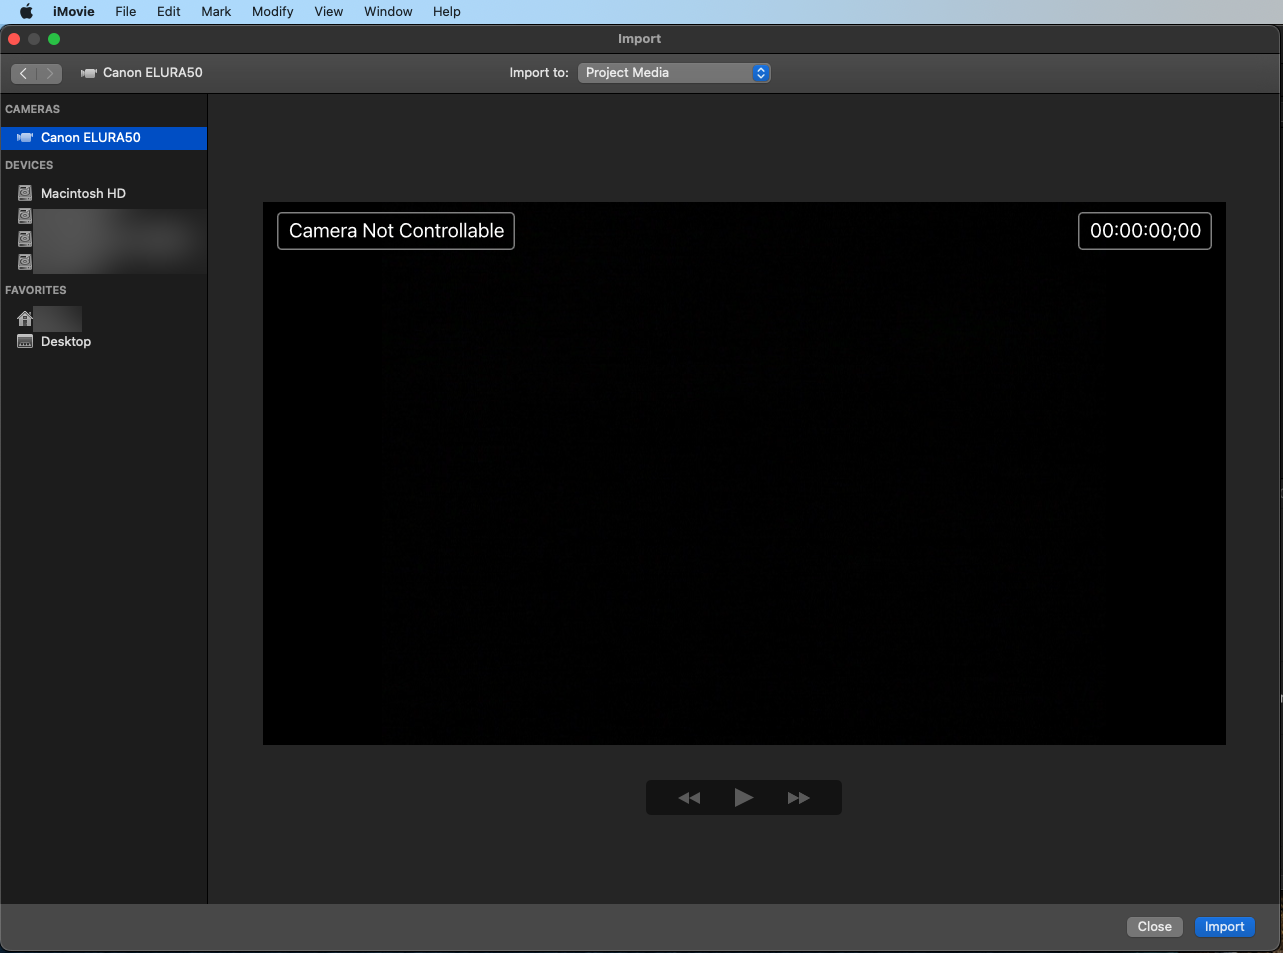Select the Desktop folder in Favorites

point(65,342)
